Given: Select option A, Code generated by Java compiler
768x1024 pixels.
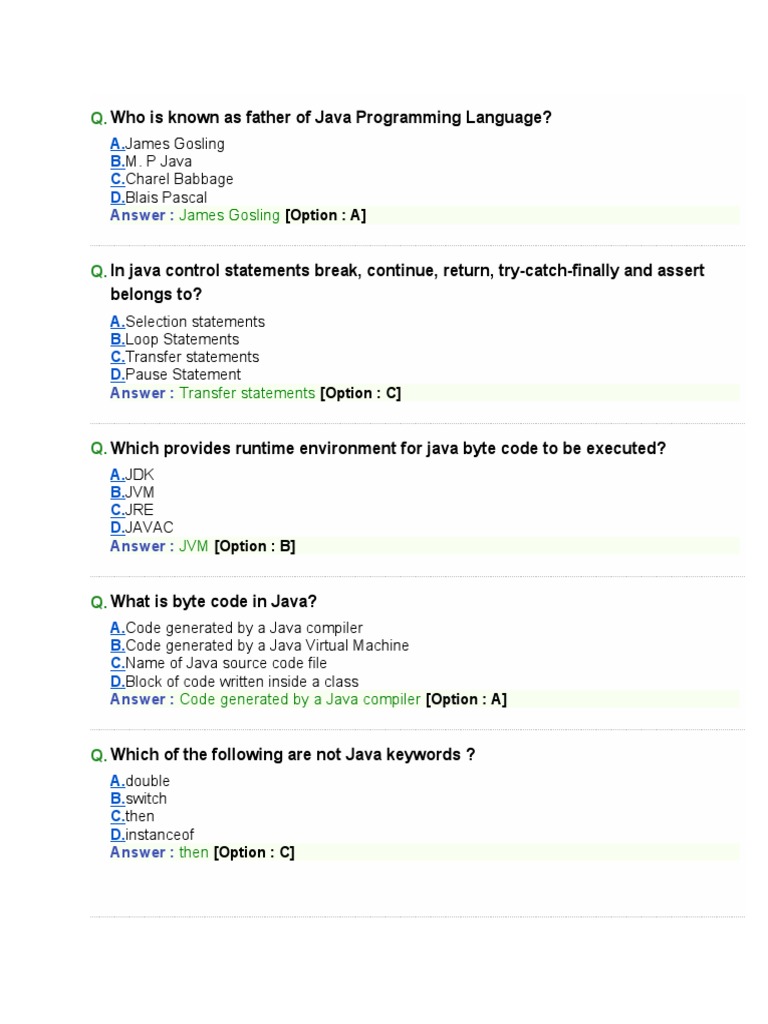Looking at the screenshot, I should pyautogui.click(x=118, y=628).
